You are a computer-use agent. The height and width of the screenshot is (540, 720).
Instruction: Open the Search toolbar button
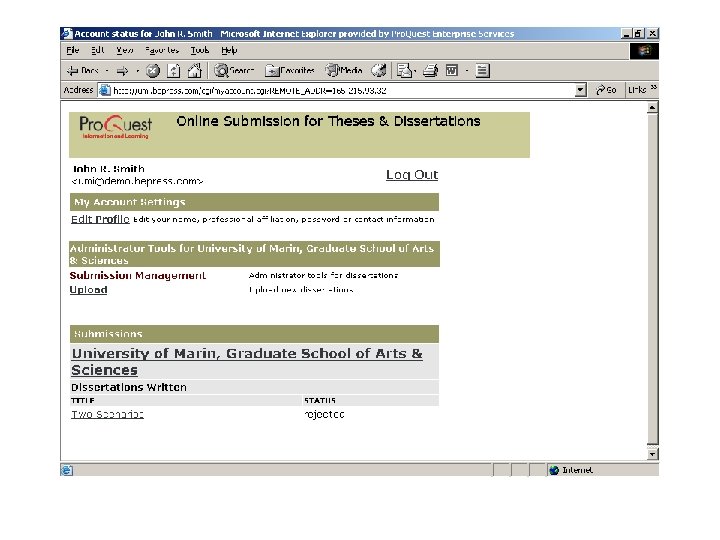click(x=234, y=70)
